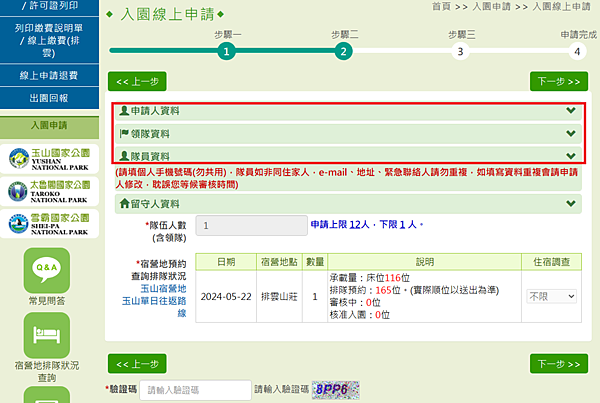The height and width of the screenshot is (403, 600).
Task: Open the 出園回報 menu item
Action: click(x=49, y=98)
